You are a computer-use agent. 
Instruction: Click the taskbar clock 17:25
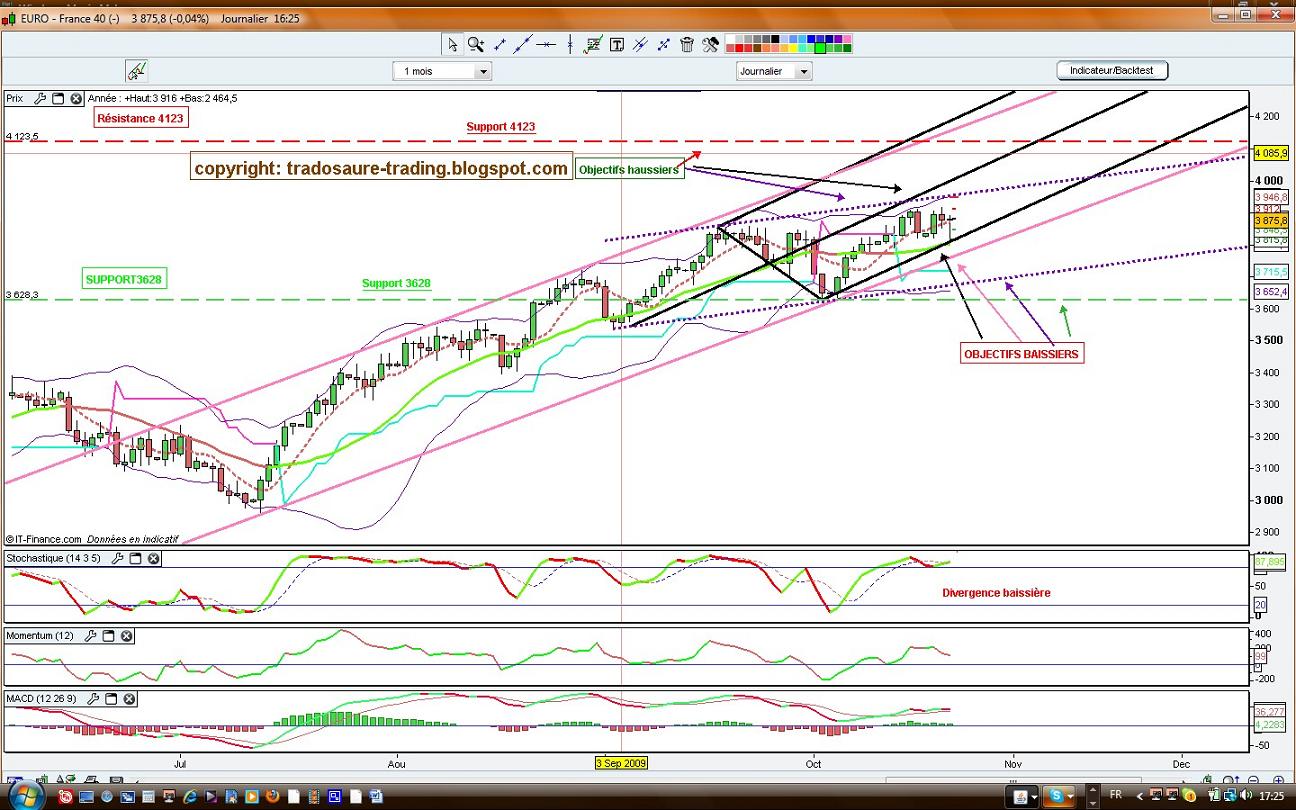[1271, 796]
